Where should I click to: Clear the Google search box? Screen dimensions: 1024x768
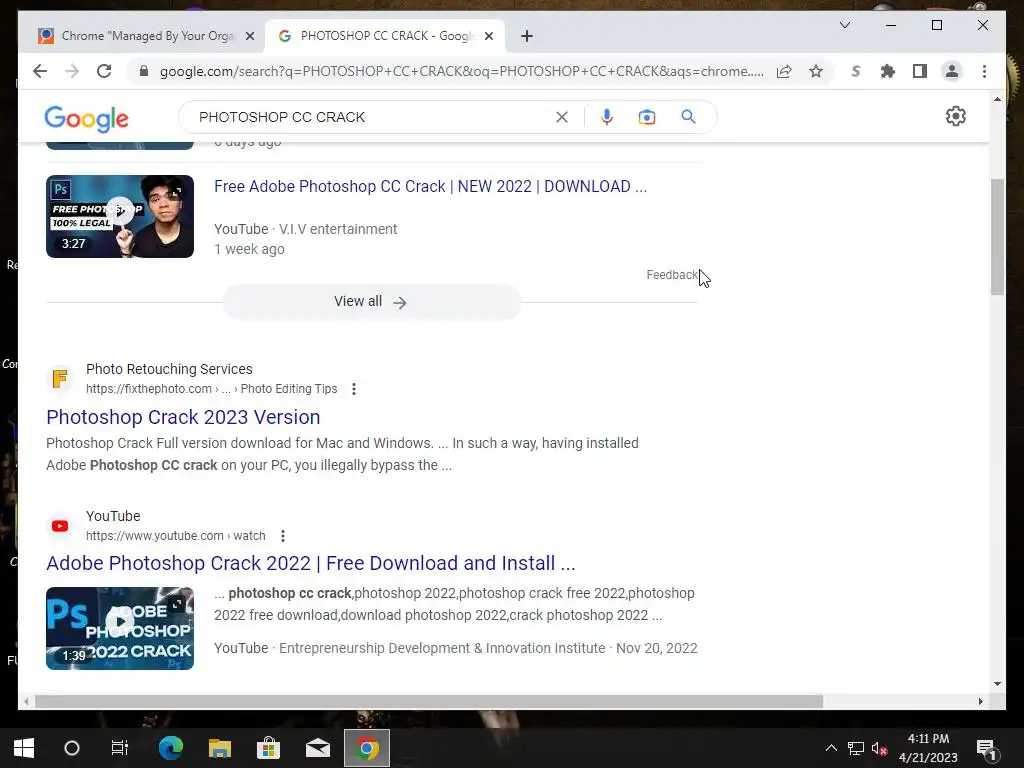click(562, 117)
